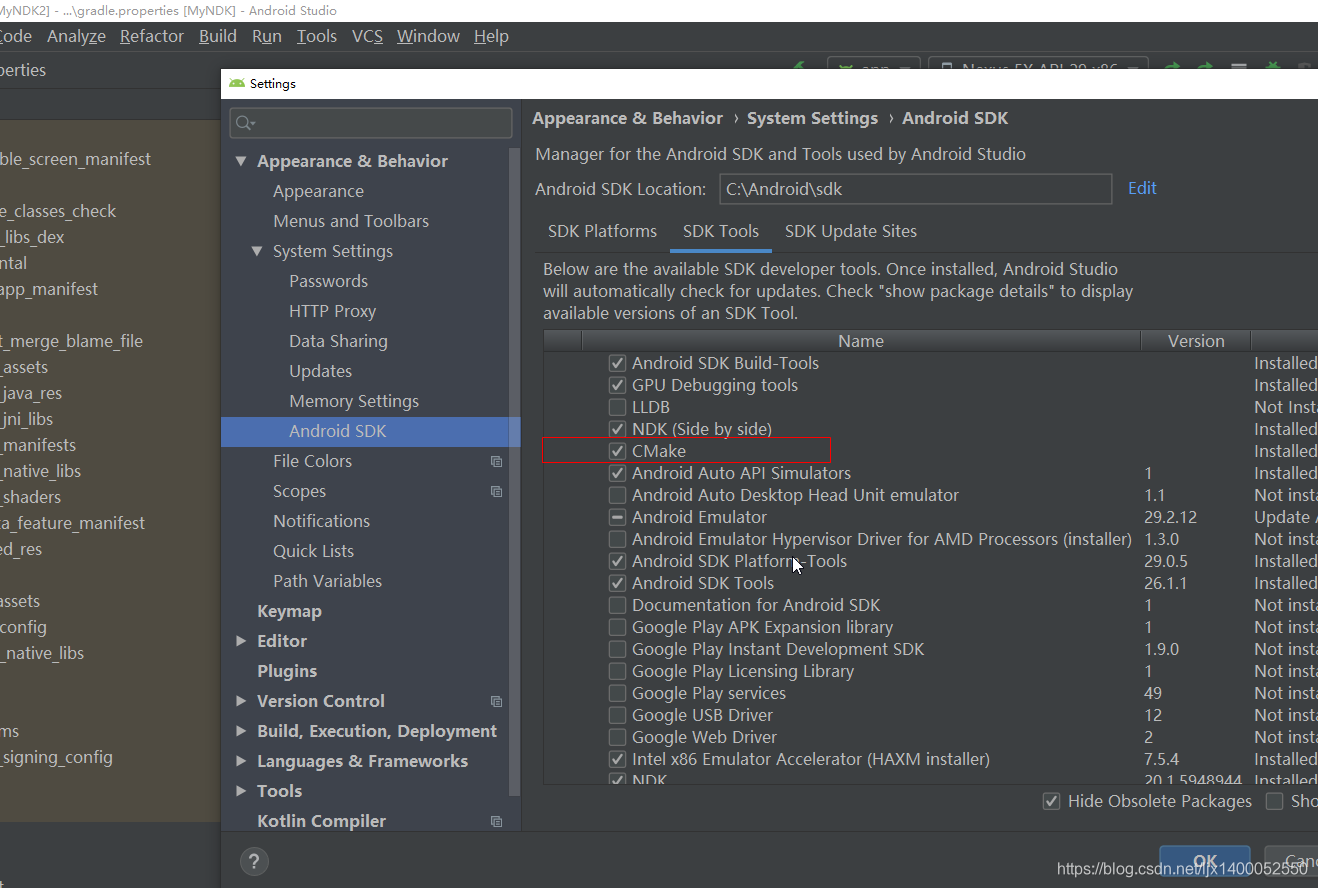The image size is (1318, 888).
Task: Uncheck Intel x86 Emulator Accelerator checkbox
Action: (617, 759)
